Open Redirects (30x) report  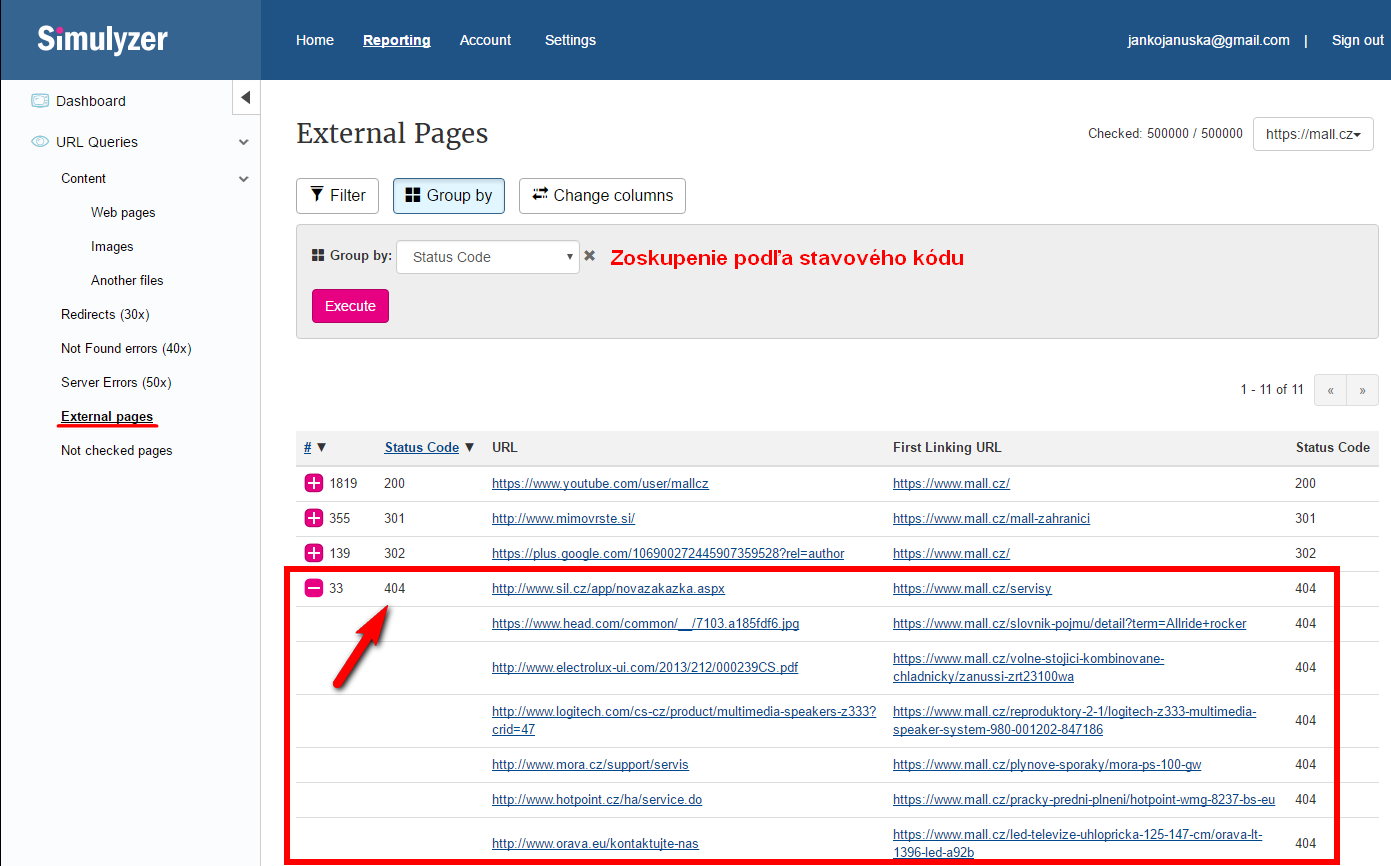[x=105, y=314]
